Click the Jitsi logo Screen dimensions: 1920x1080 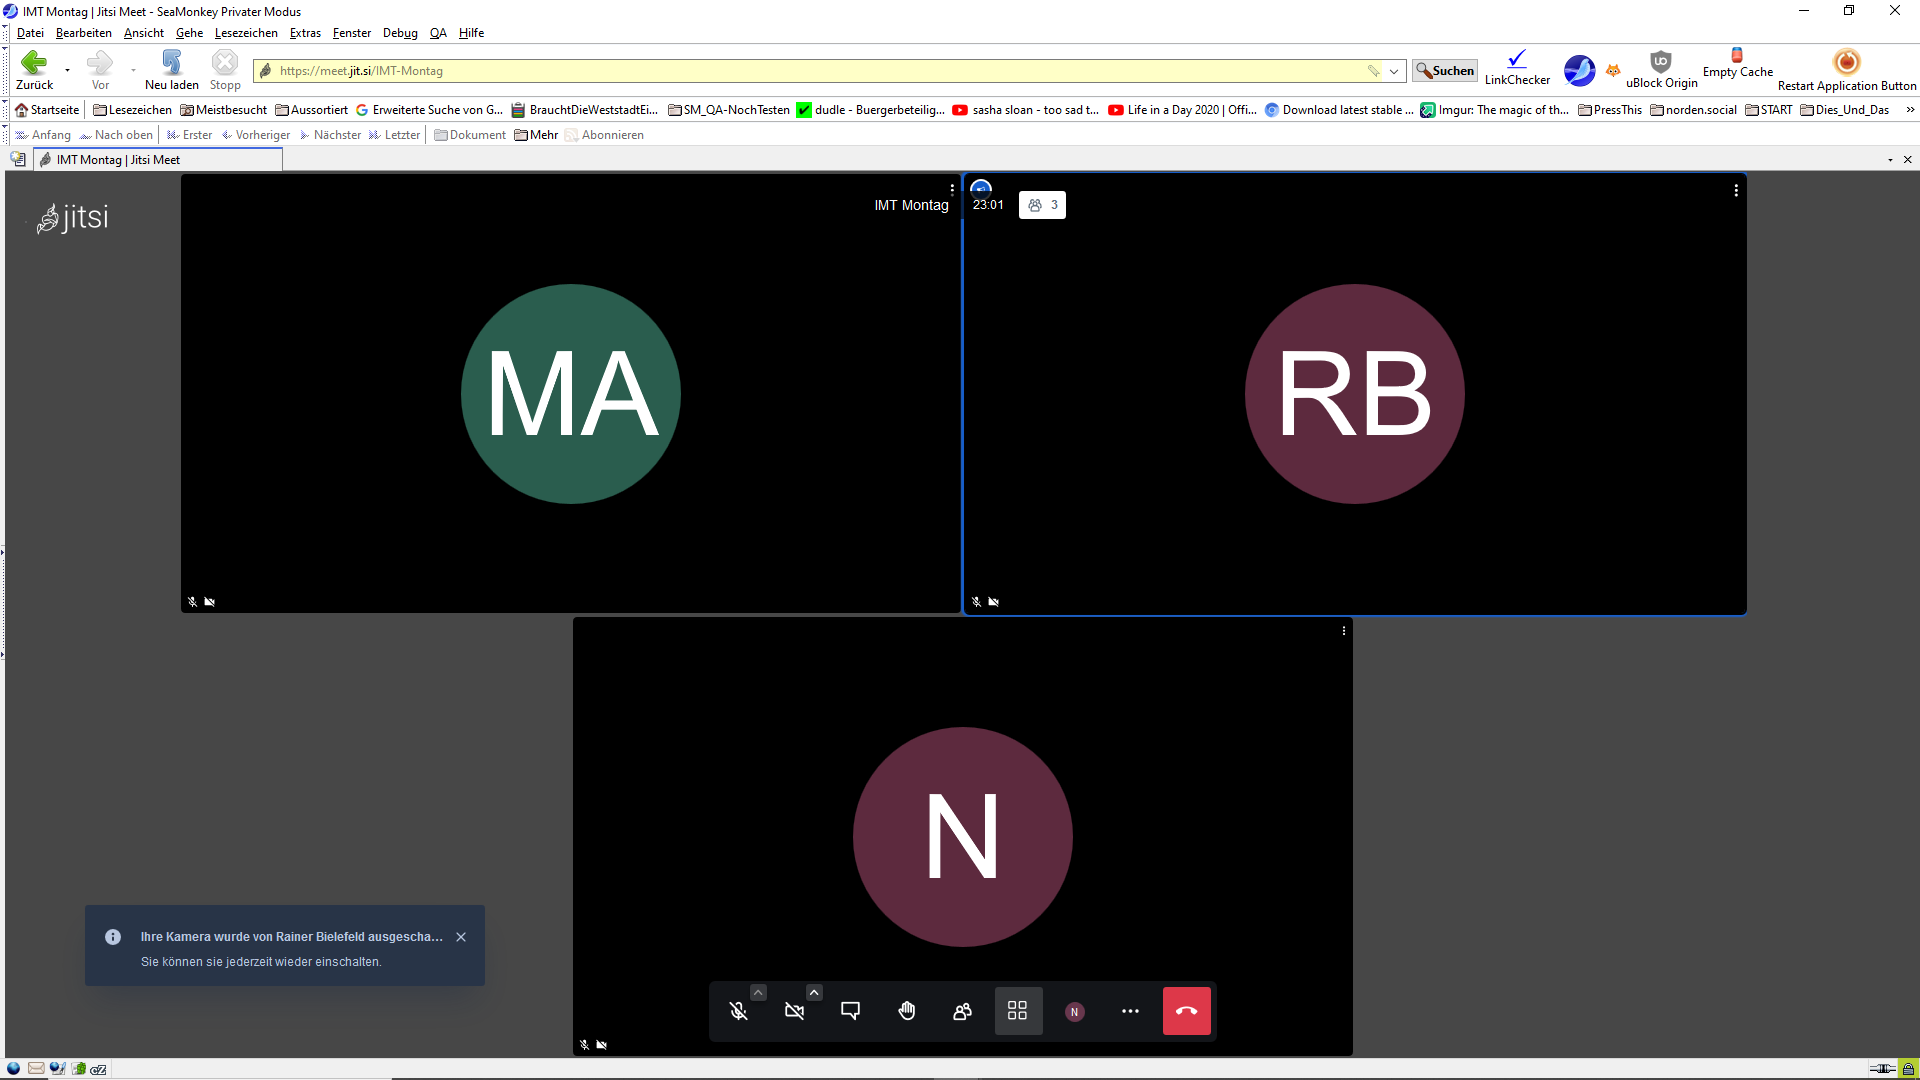(x=72, y=217)
